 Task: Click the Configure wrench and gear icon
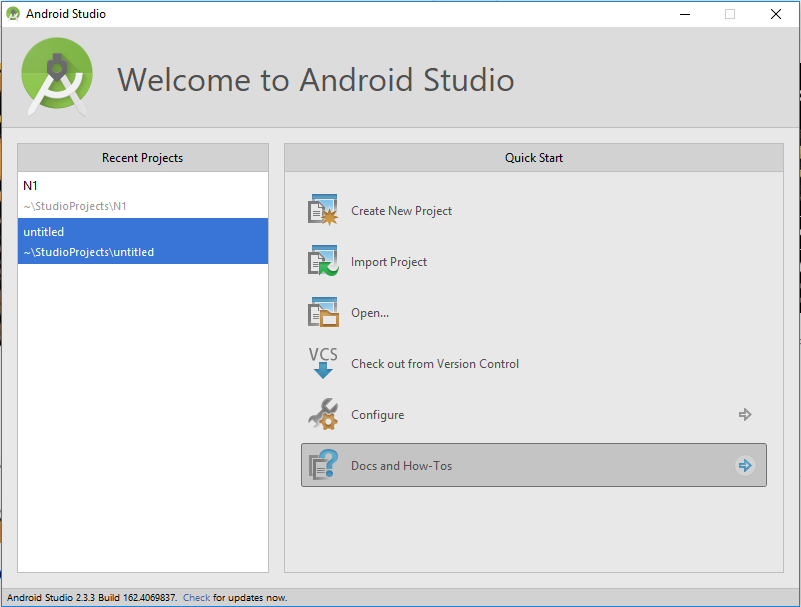(x=323, y=414)
